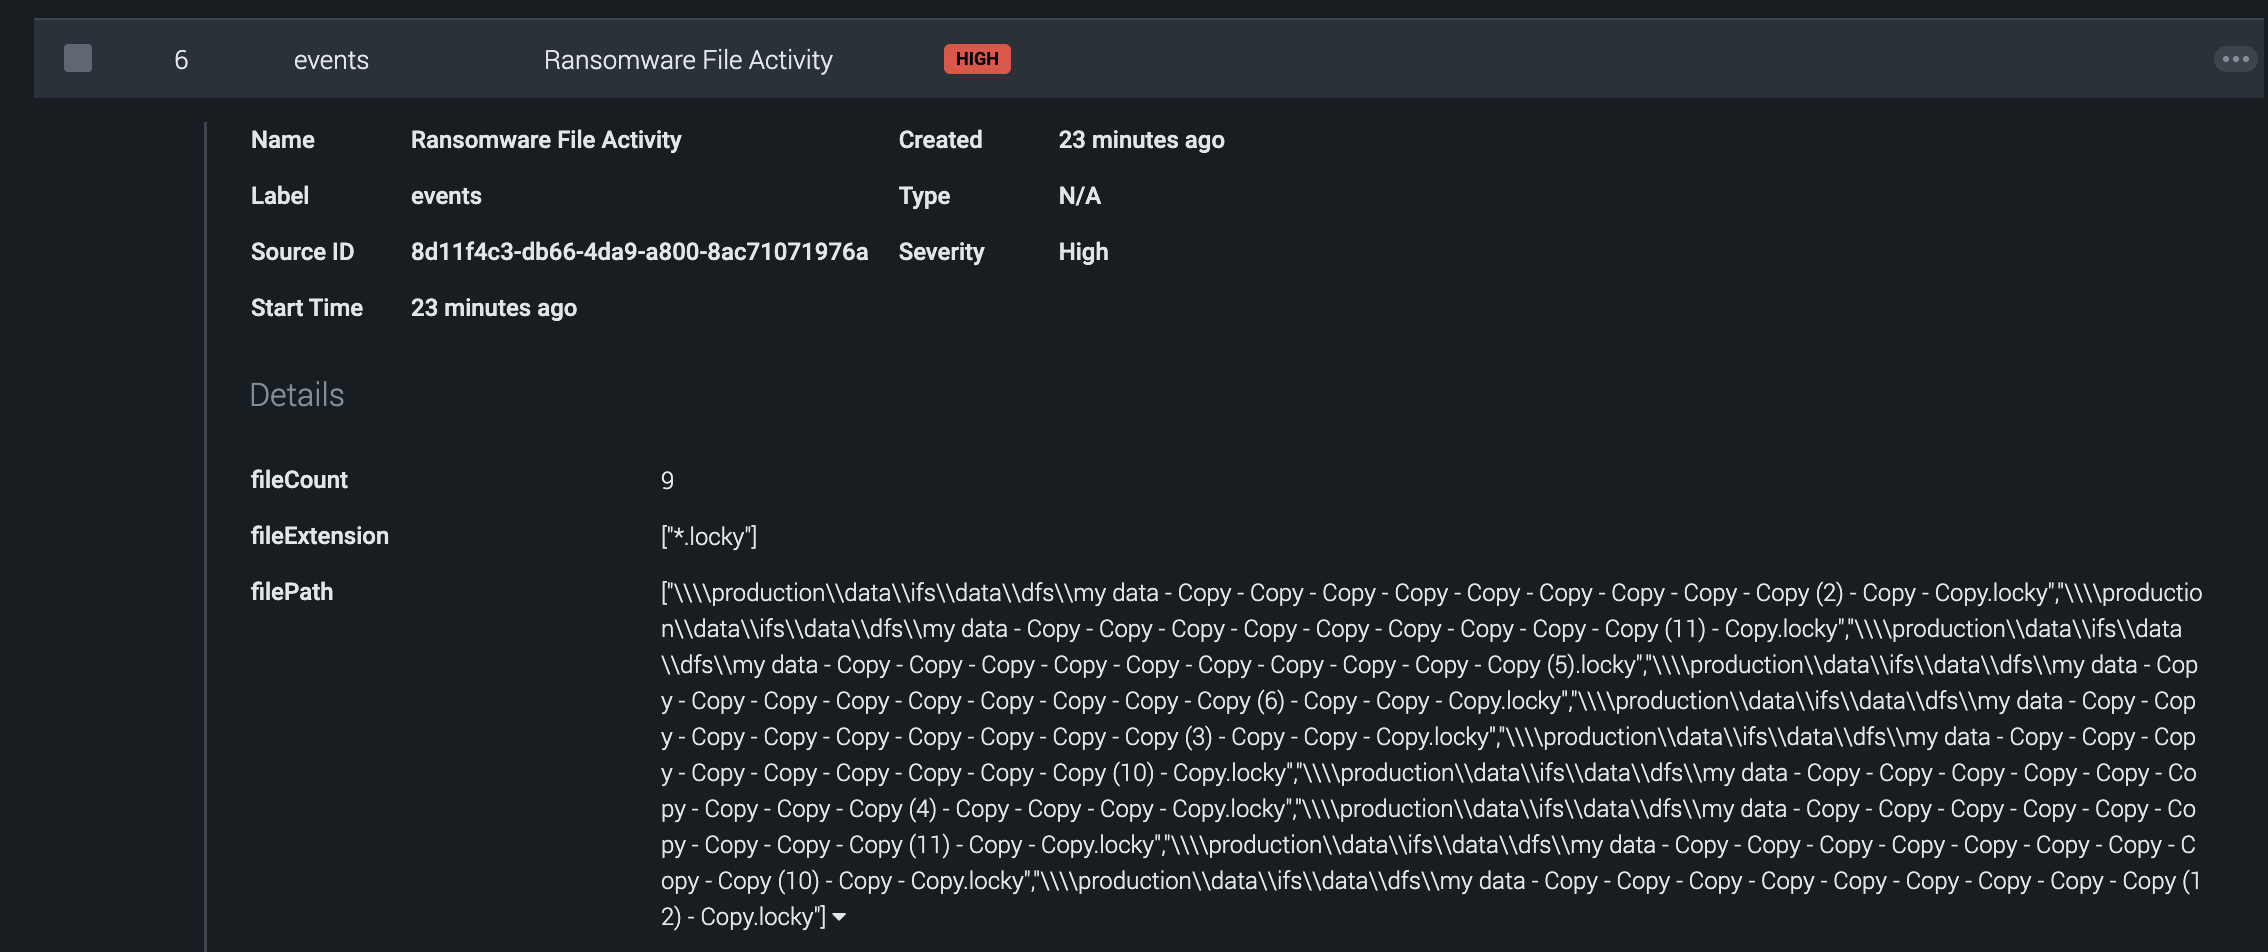The width and height of the screenshot is (2268, 952).
Task: Click the fileExtension field label
Action: (x=320, y=536)
